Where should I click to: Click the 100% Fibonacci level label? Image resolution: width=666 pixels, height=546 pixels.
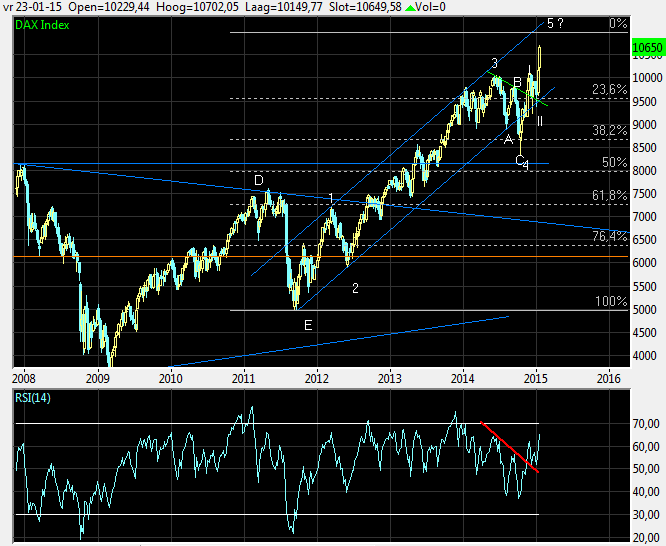[611, 301]
